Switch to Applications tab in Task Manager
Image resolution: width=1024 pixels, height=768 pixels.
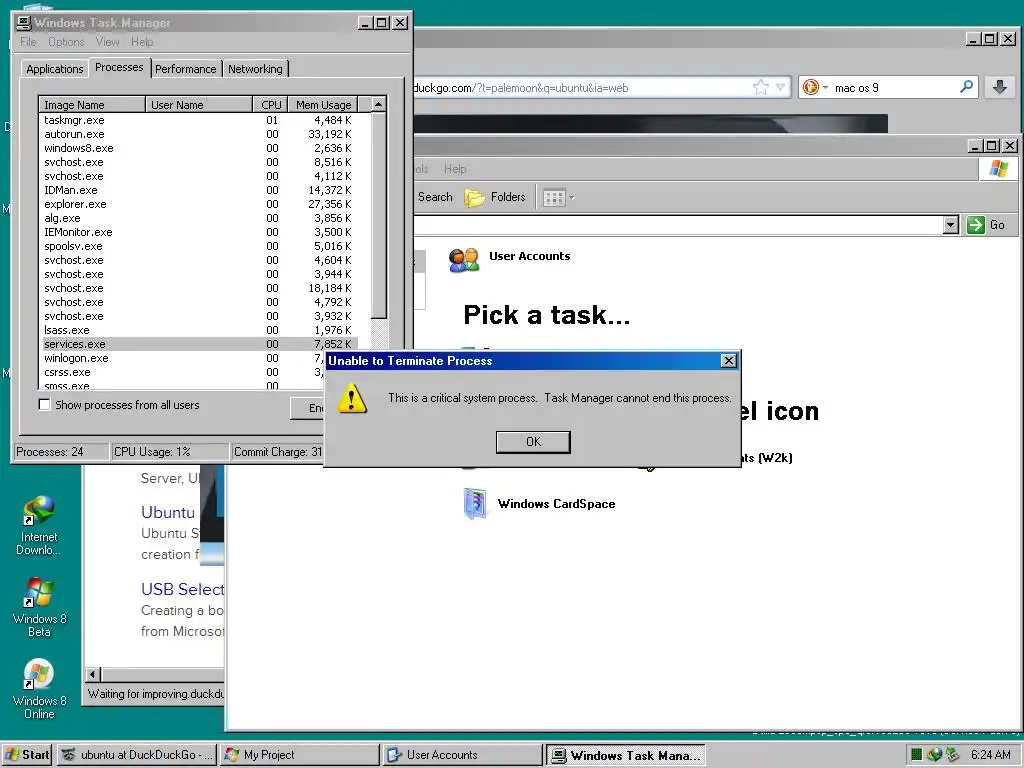point(54,69)
